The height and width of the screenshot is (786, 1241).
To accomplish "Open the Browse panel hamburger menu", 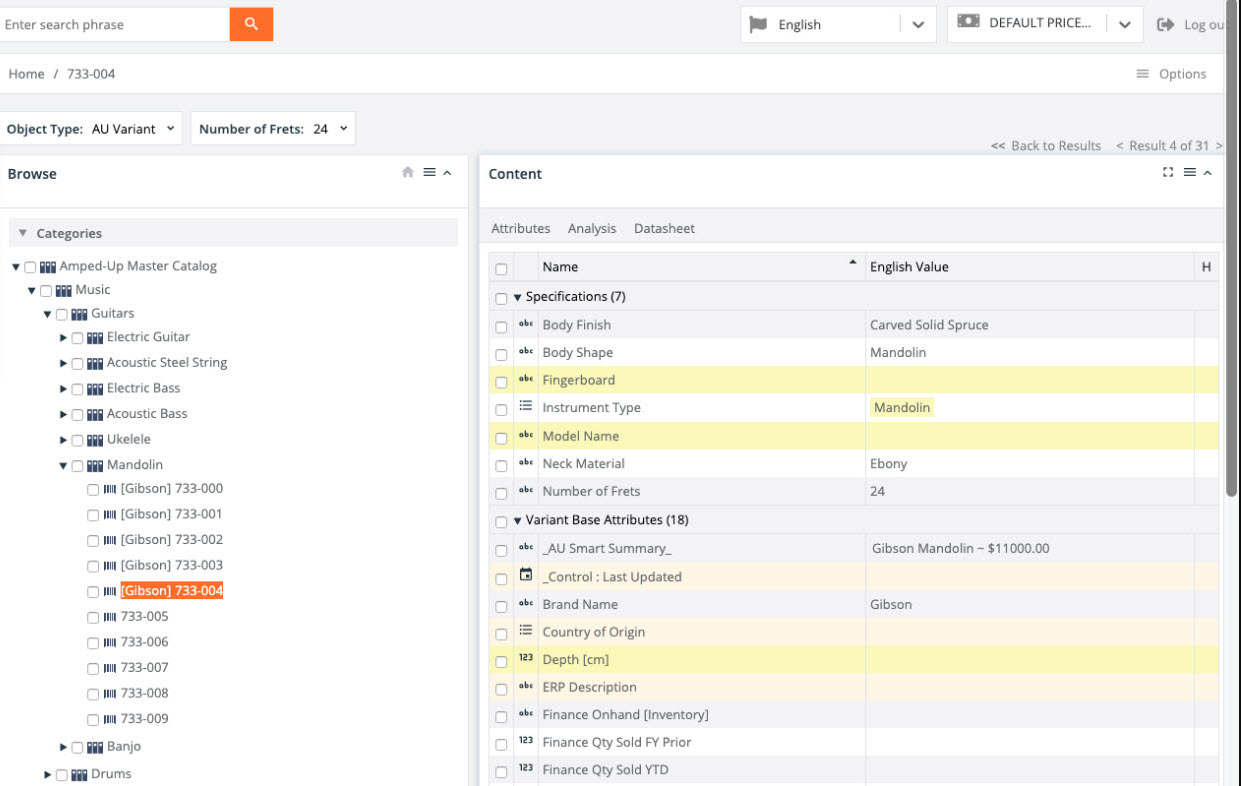I will [x=429, y=173].
